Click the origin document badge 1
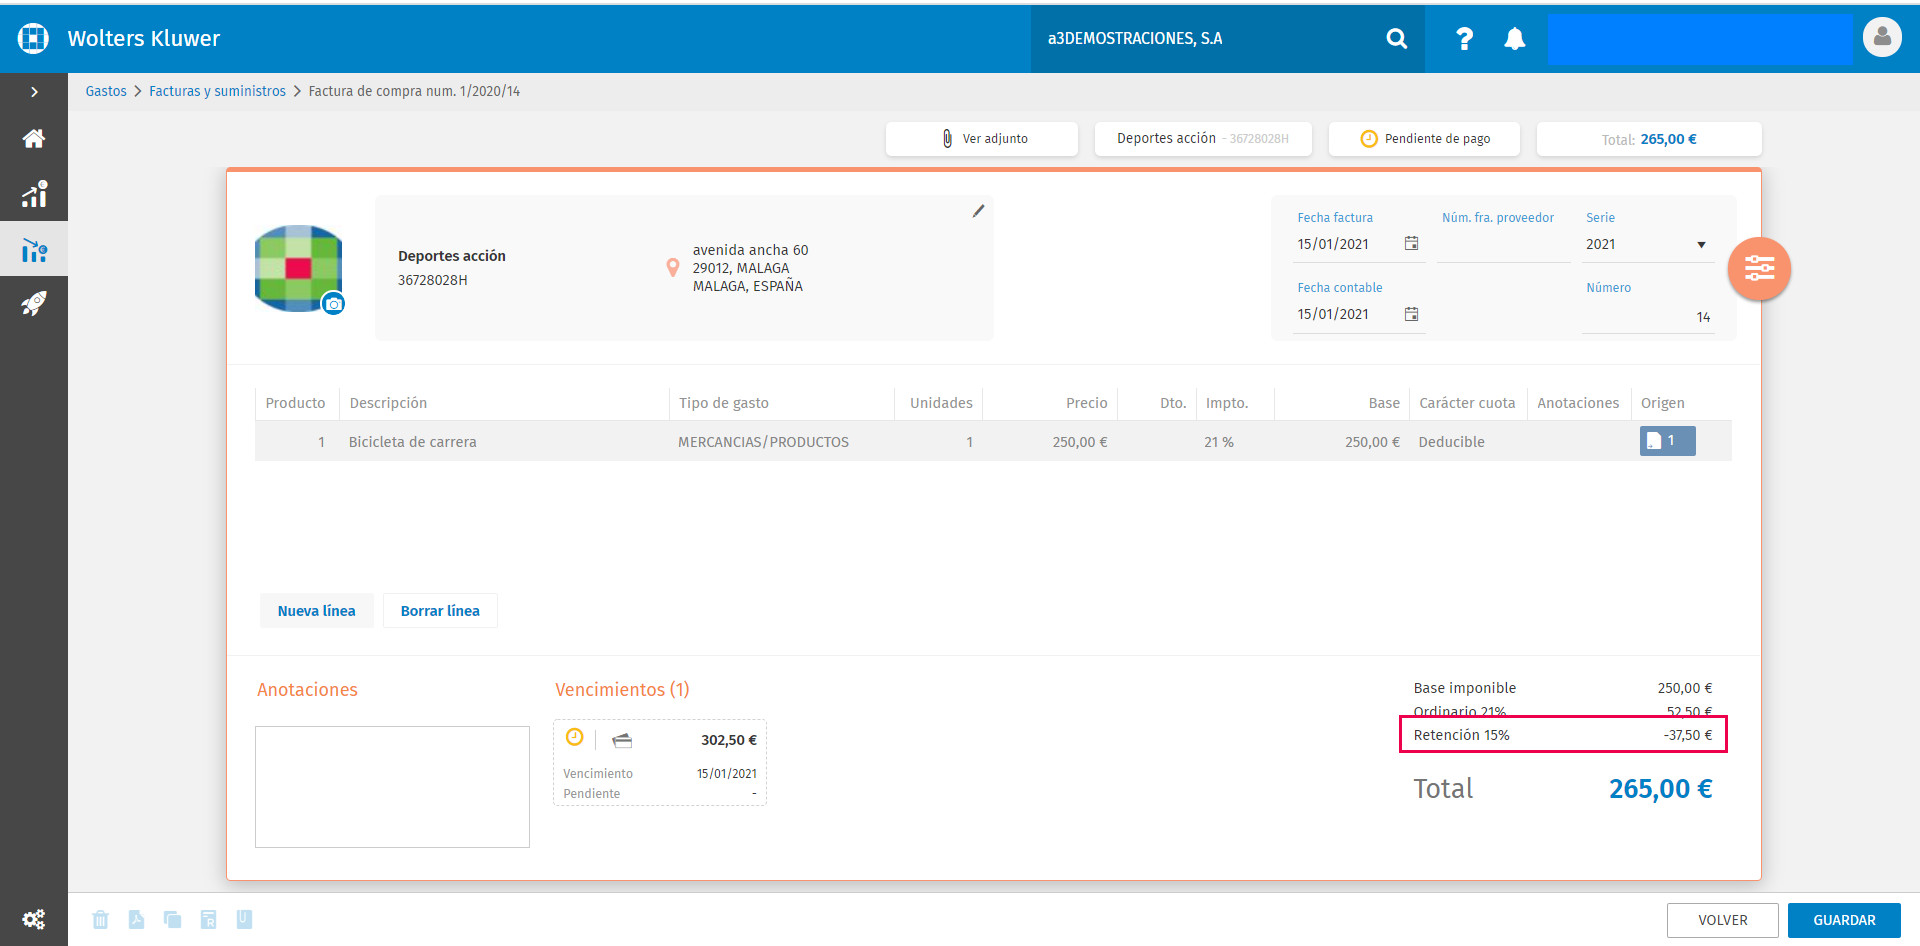This screenshot has width=1920, height=946. 1667,441
